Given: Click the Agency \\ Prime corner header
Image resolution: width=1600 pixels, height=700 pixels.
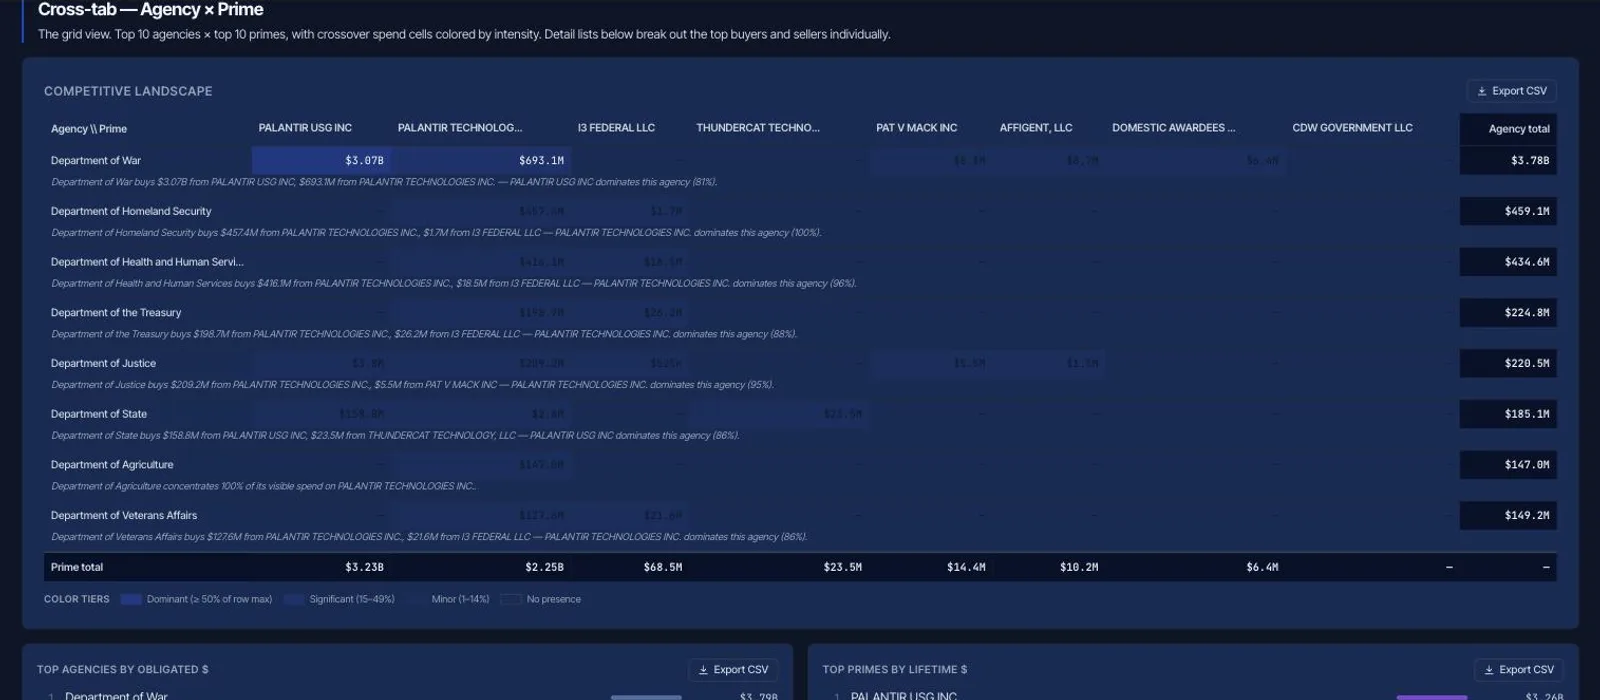Looking at the screenshot, I should click(x=89, y=129).
